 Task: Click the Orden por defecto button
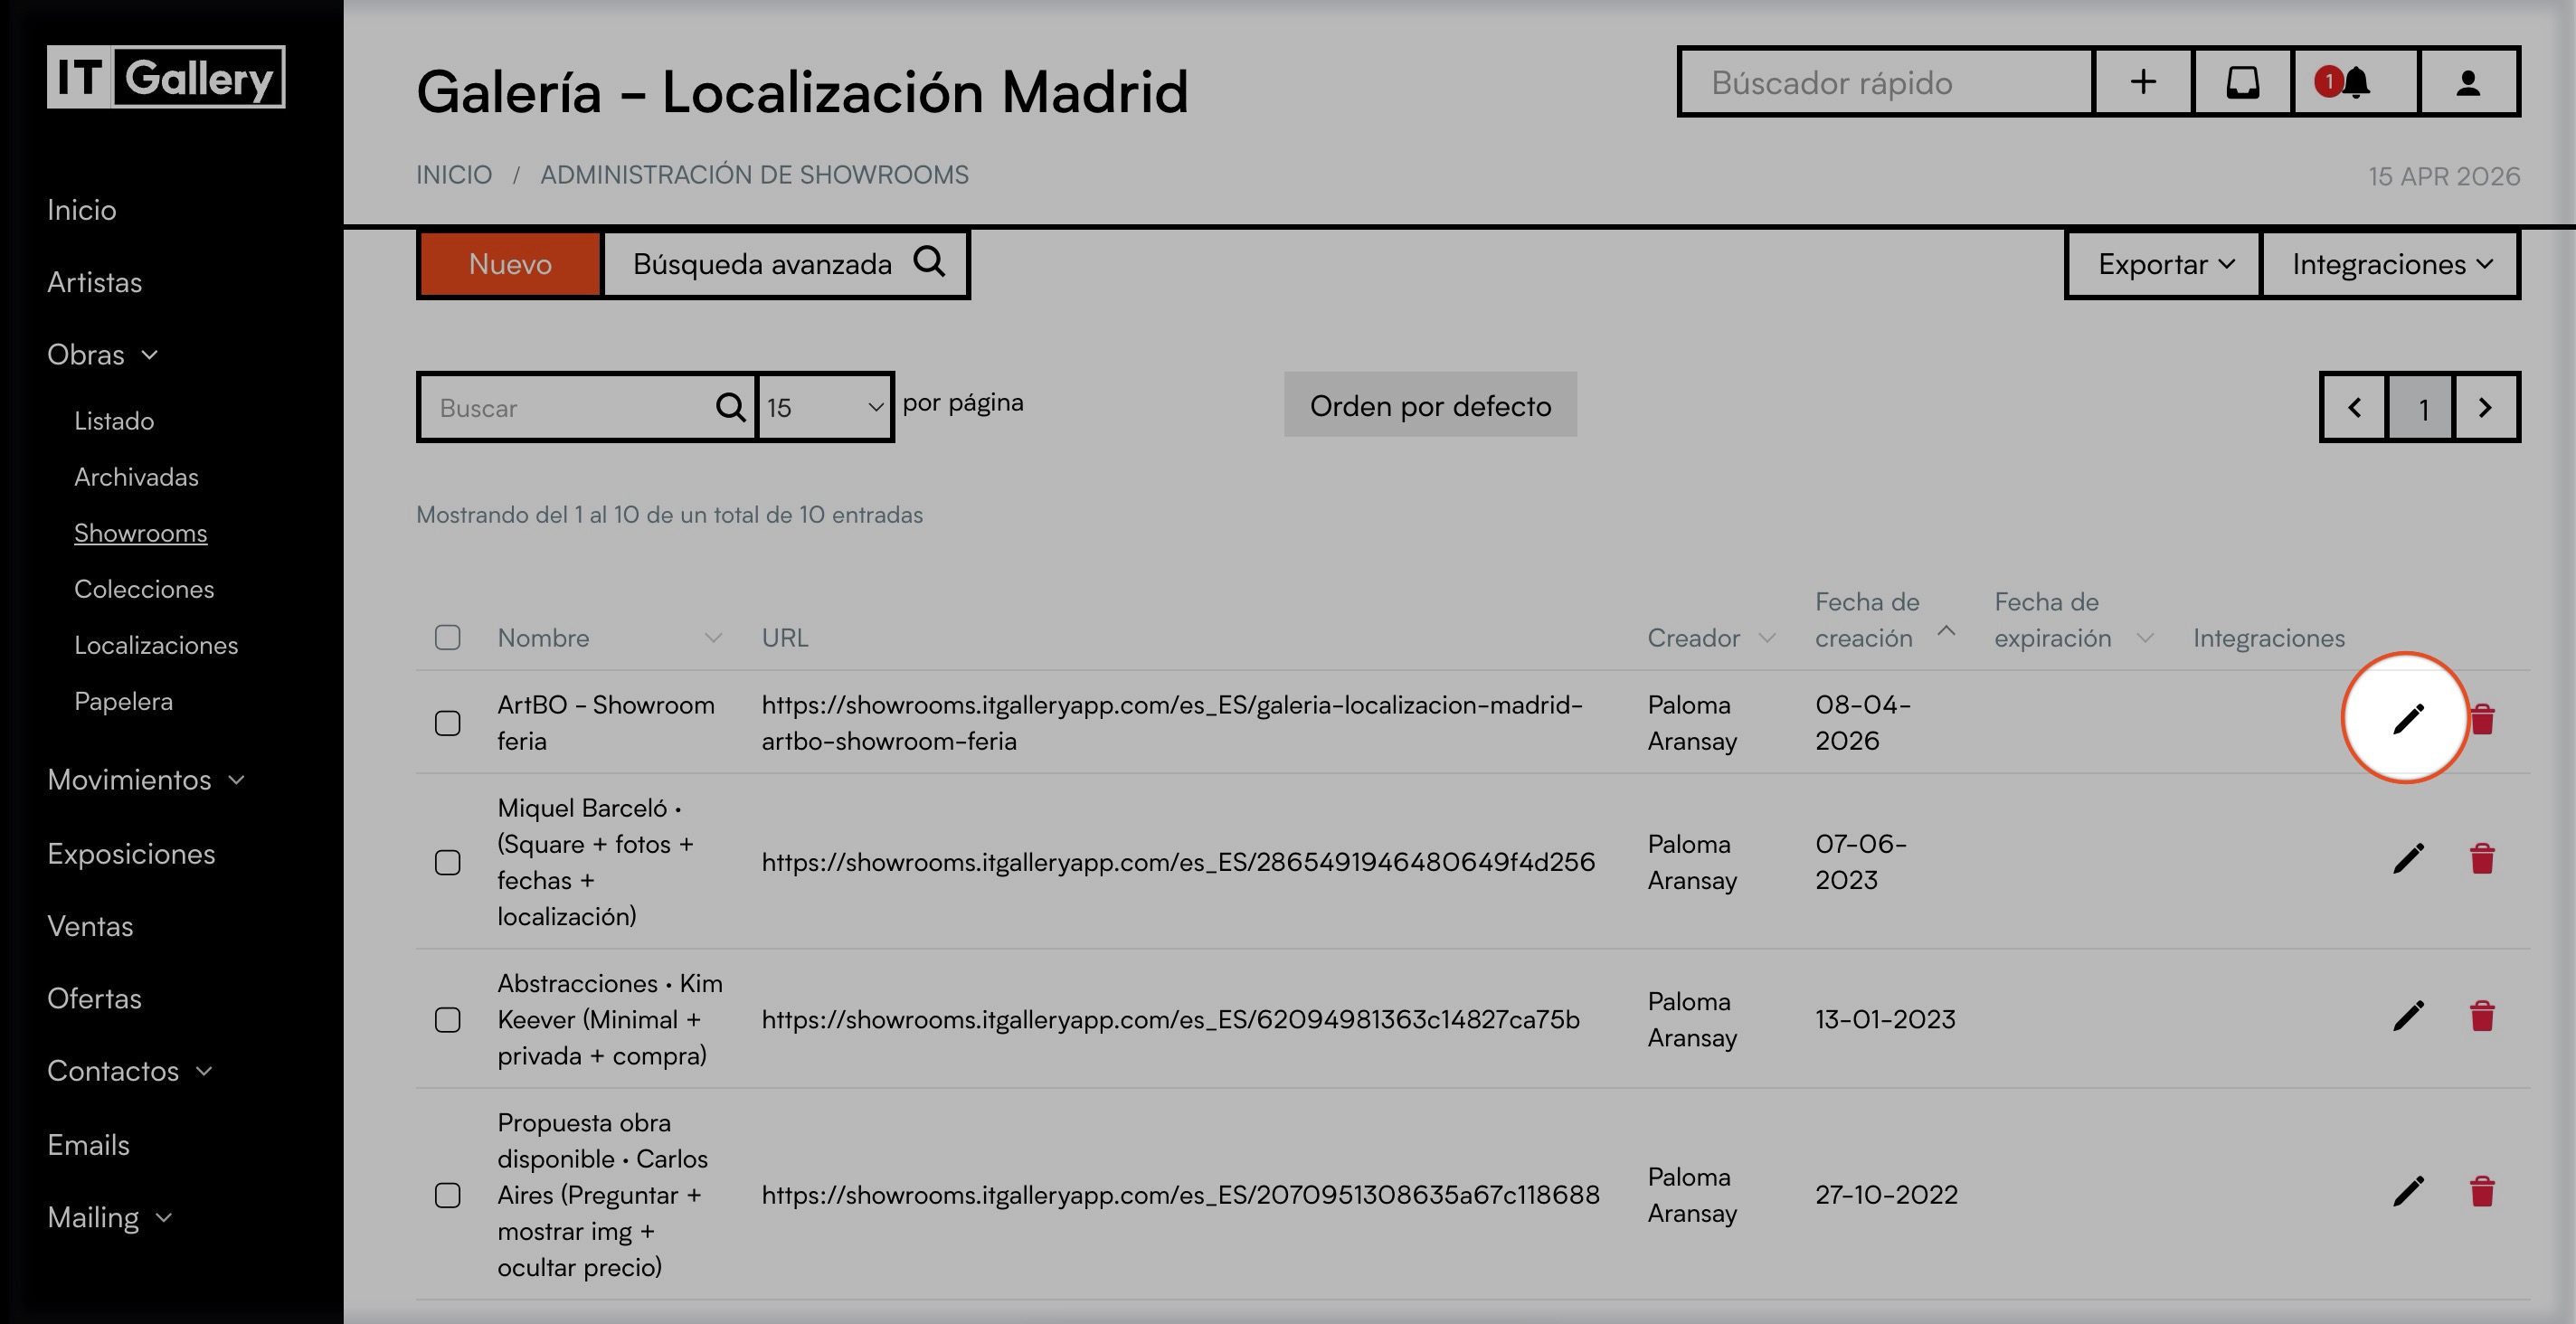[1429, 405]
